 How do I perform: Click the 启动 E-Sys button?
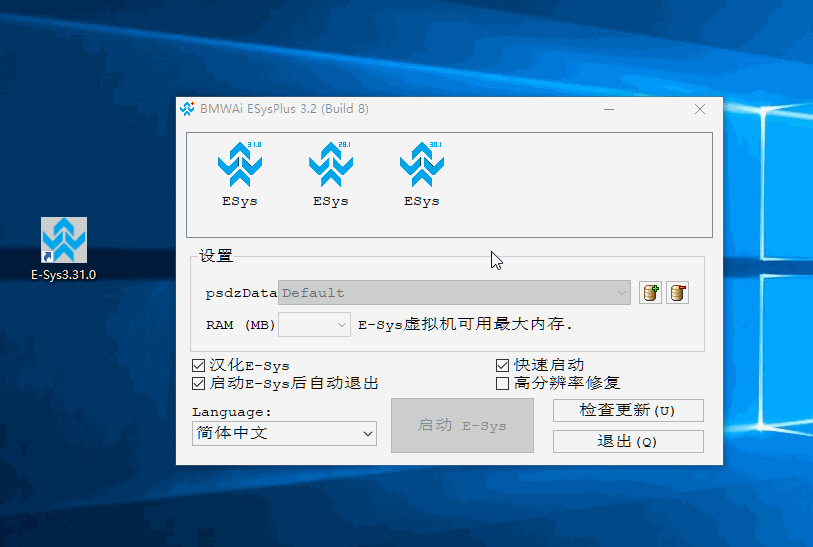(x=462, y=426)
